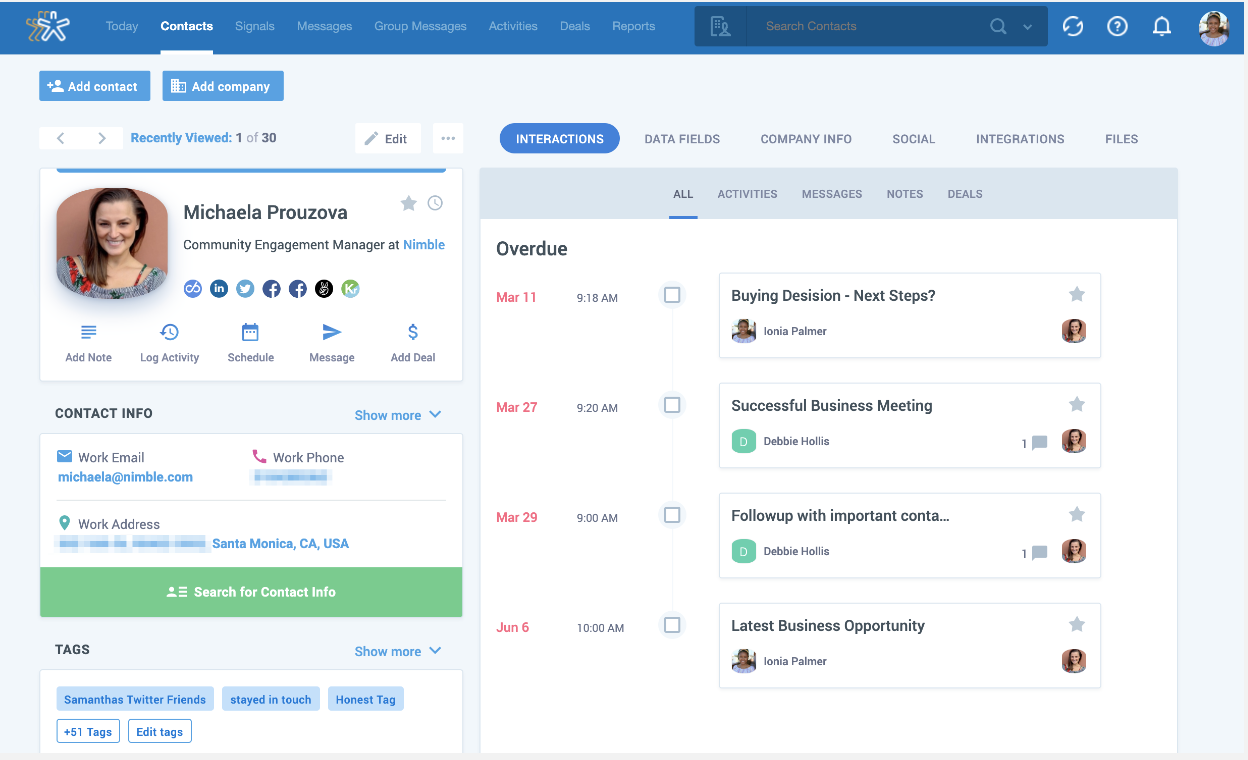Open the notifications bell
The image size is (1248, 760).
point(1161,27)
